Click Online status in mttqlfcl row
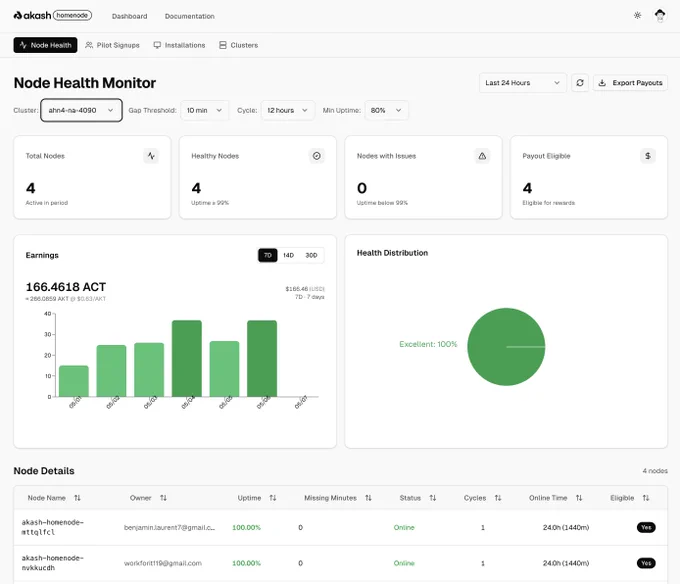 point(404,528)
